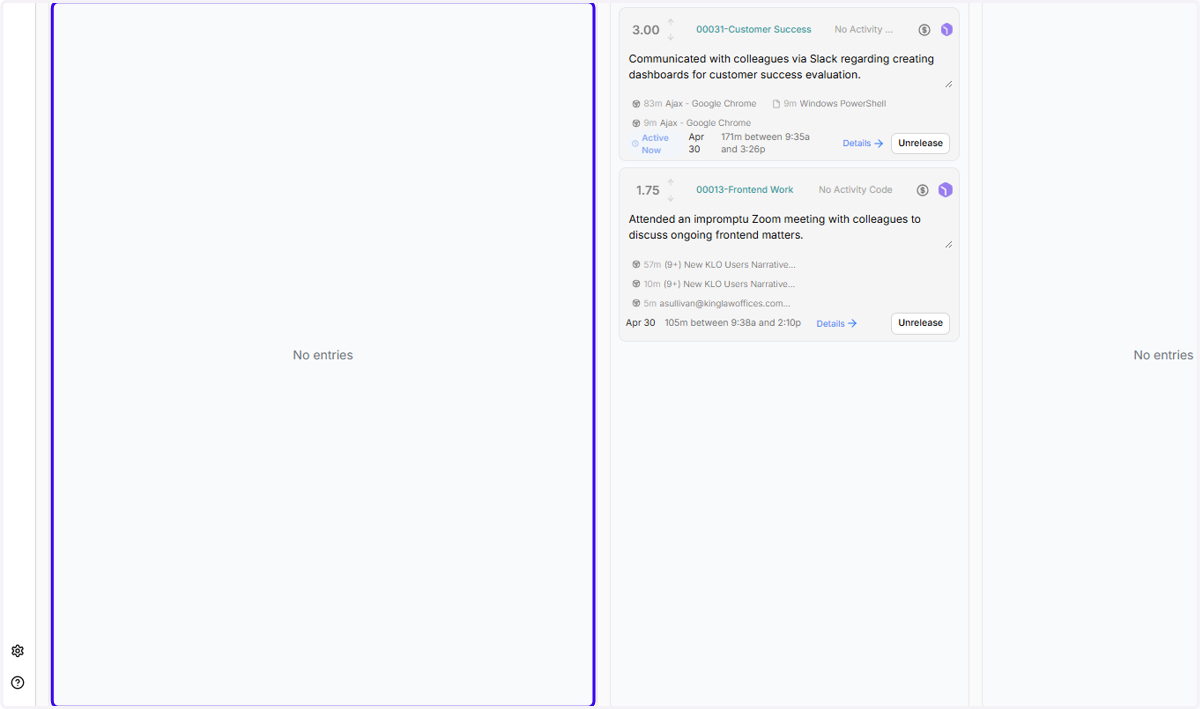Click the 1.75 hours value field
1200x709 pixels.
click(x=648, y=190)
